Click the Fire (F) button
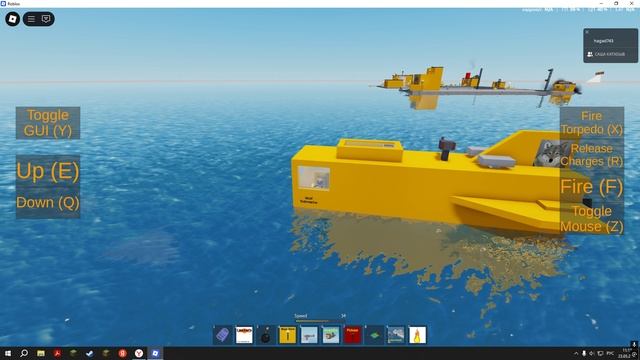Image resolution: width=640 pixels, height=360 pixels. pyautogui.click(x=591, y=187)
